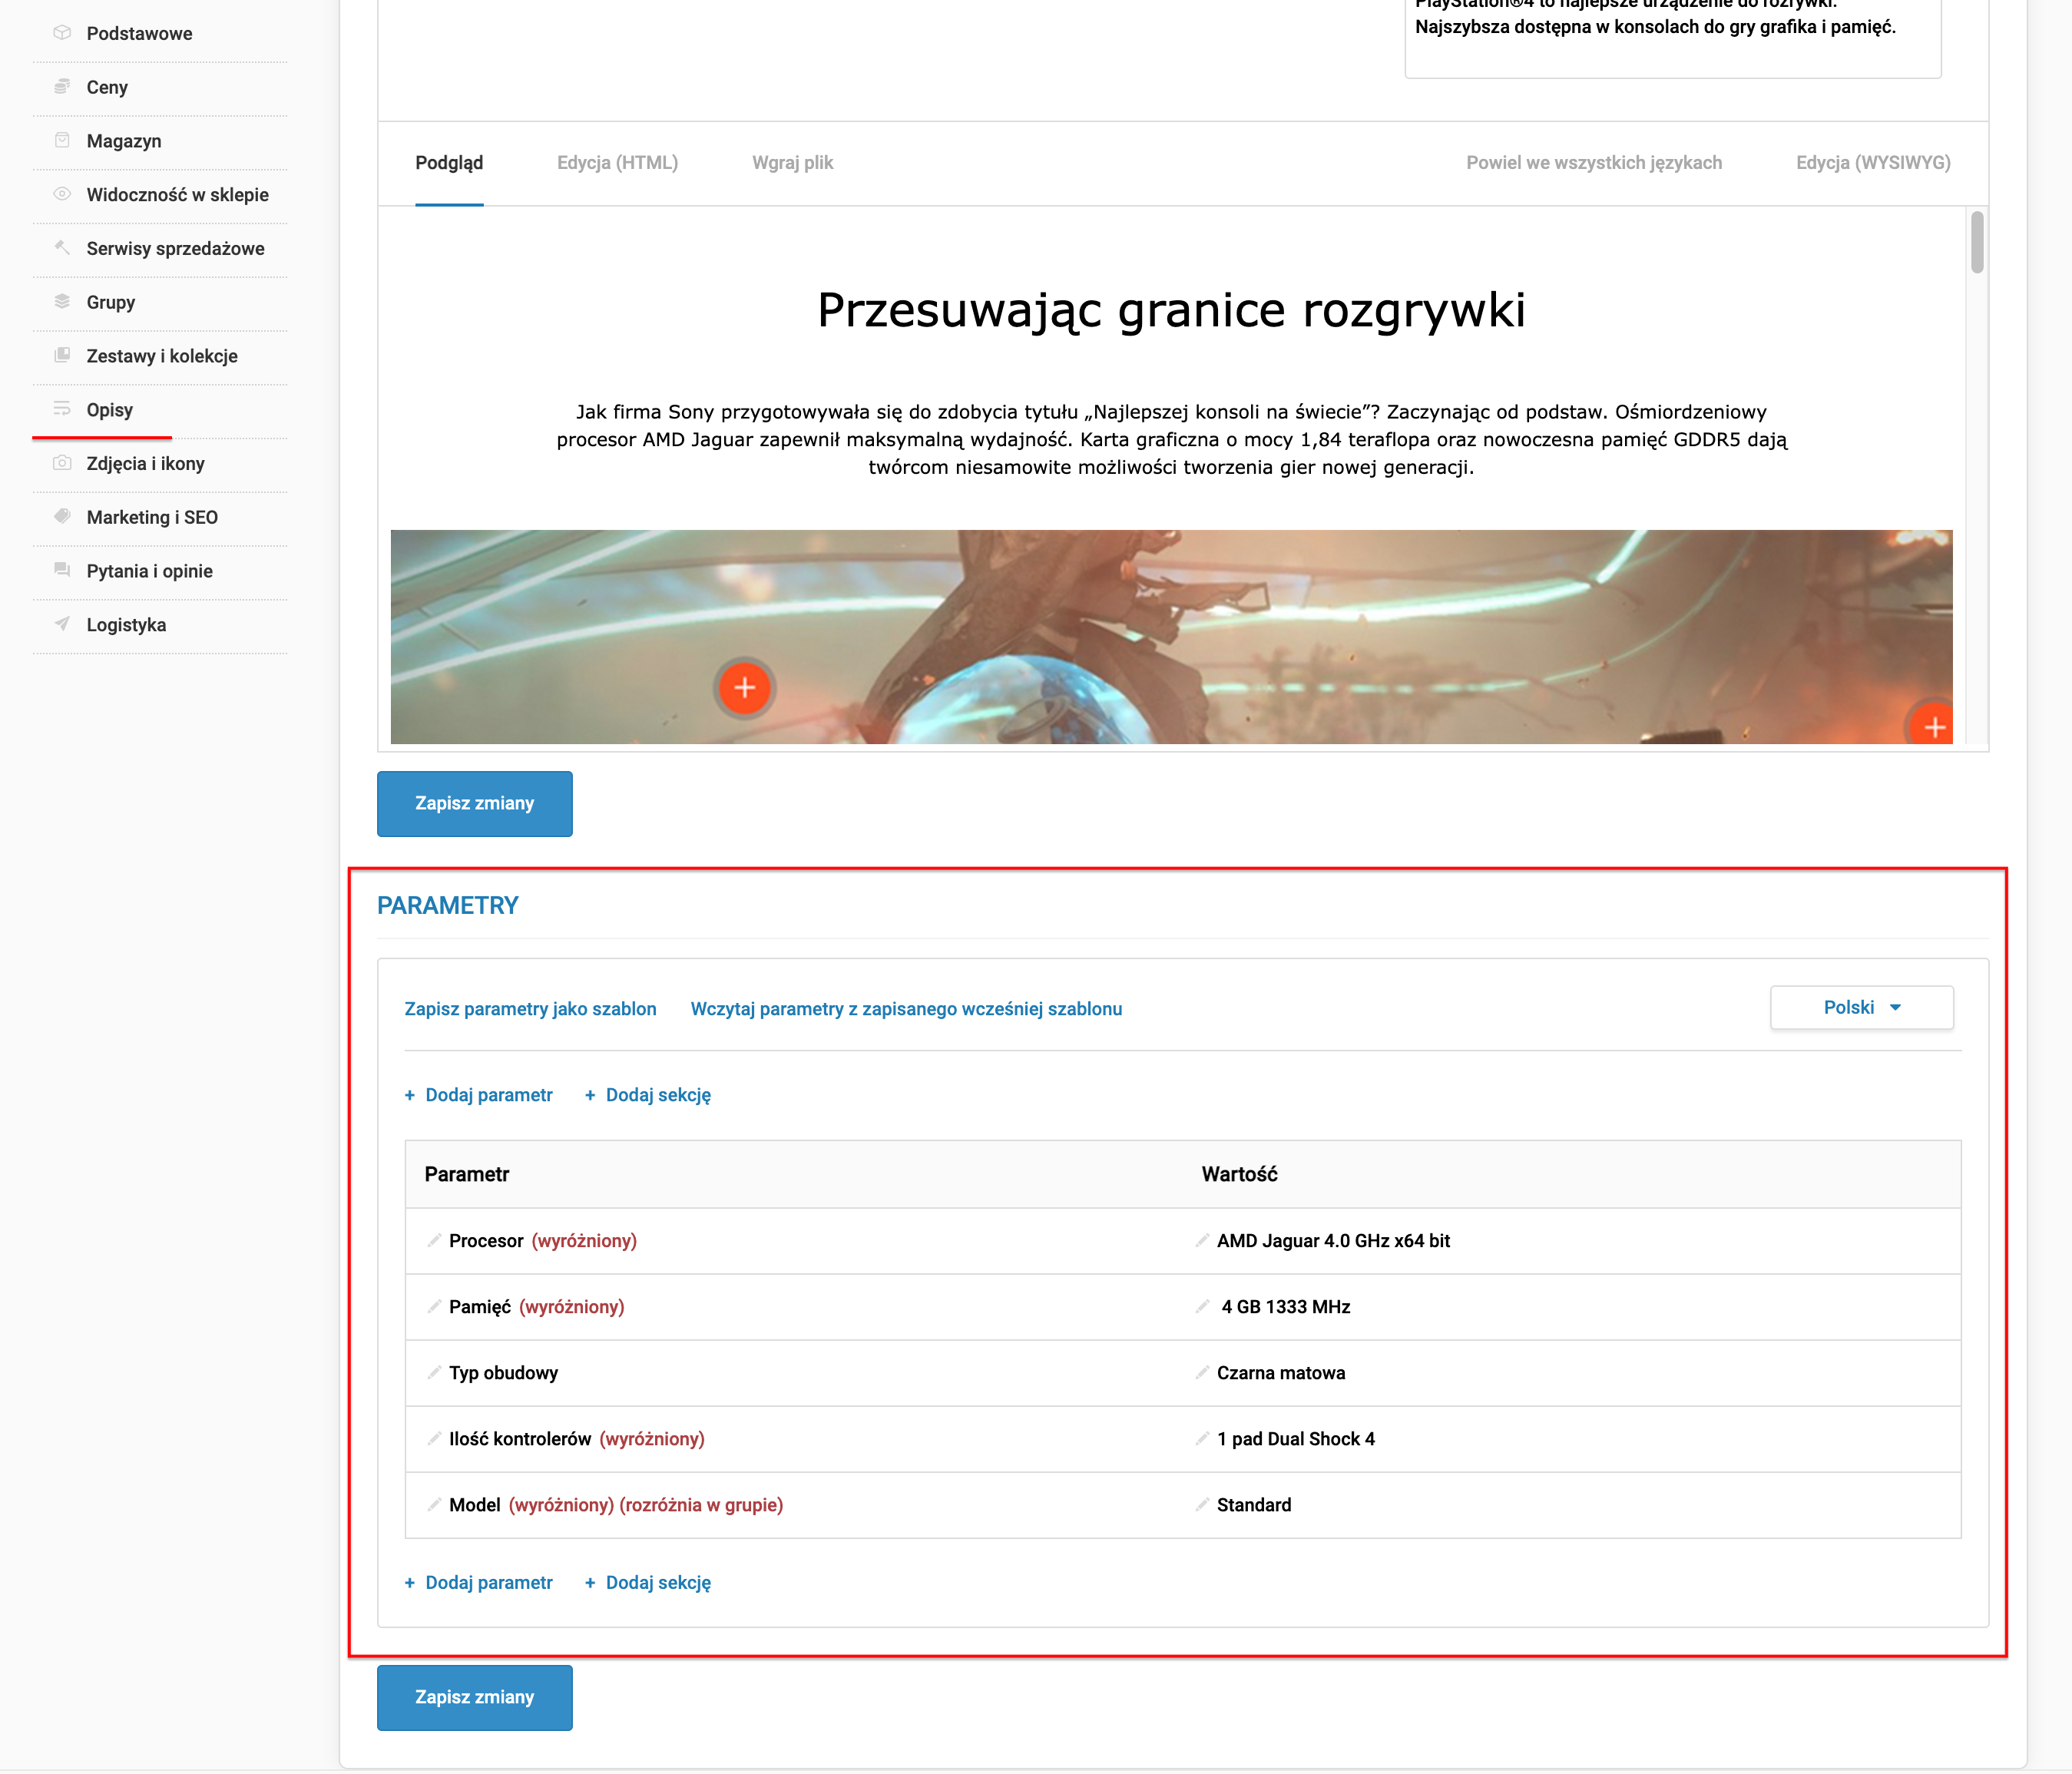Click the eye icon next to Widoczność w sklepie
The width and height of the screenshot is (2072, 1774).
point(62,194)
